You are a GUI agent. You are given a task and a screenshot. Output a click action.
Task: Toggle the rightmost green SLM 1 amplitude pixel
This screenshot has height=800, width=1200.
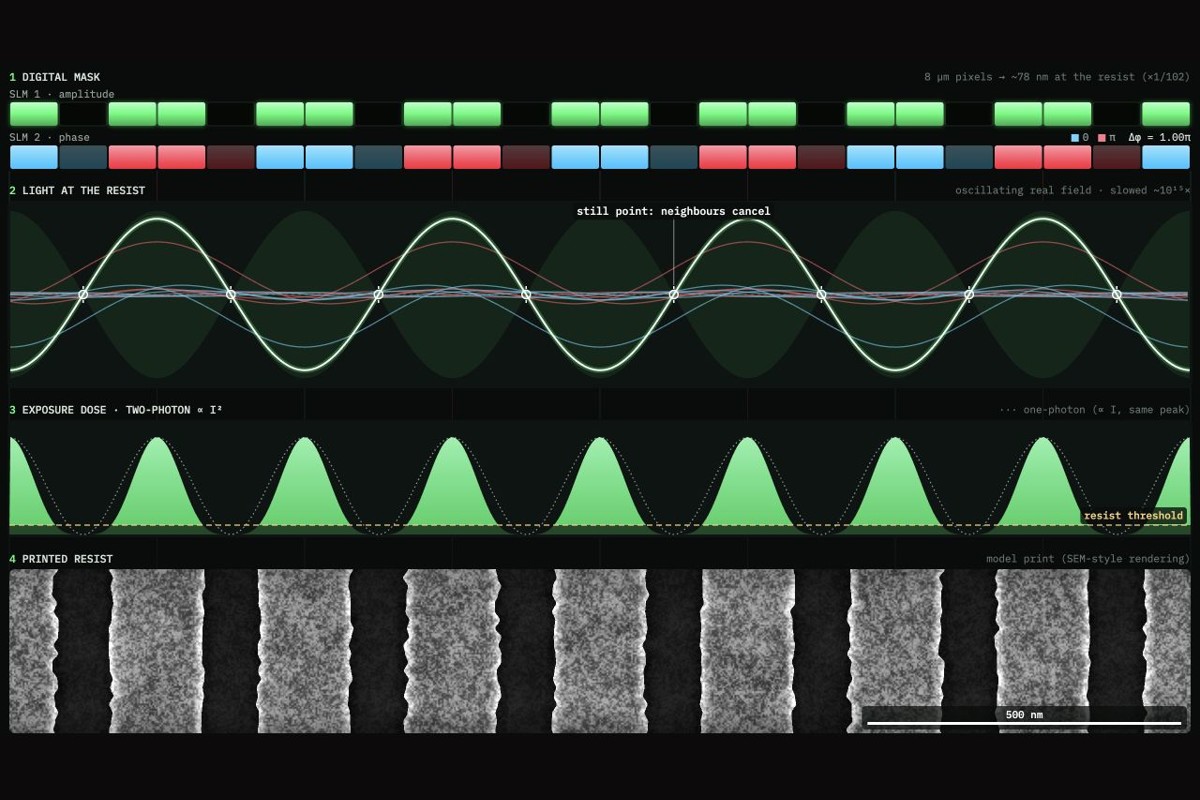pyautogui.click(x=1166, y=114)
